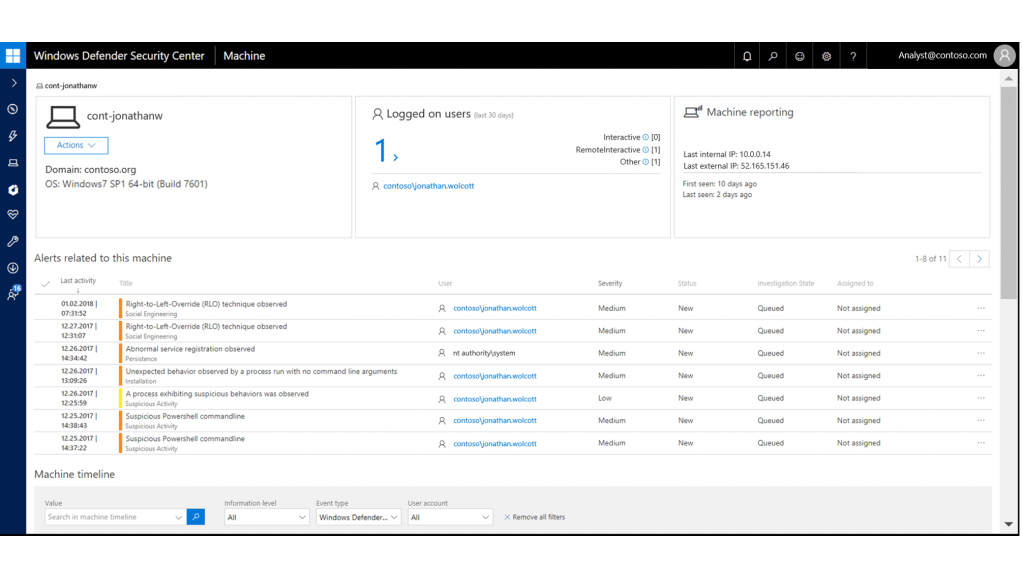
Task: Open the Event type dropdown
Action: tap(358, 517)
